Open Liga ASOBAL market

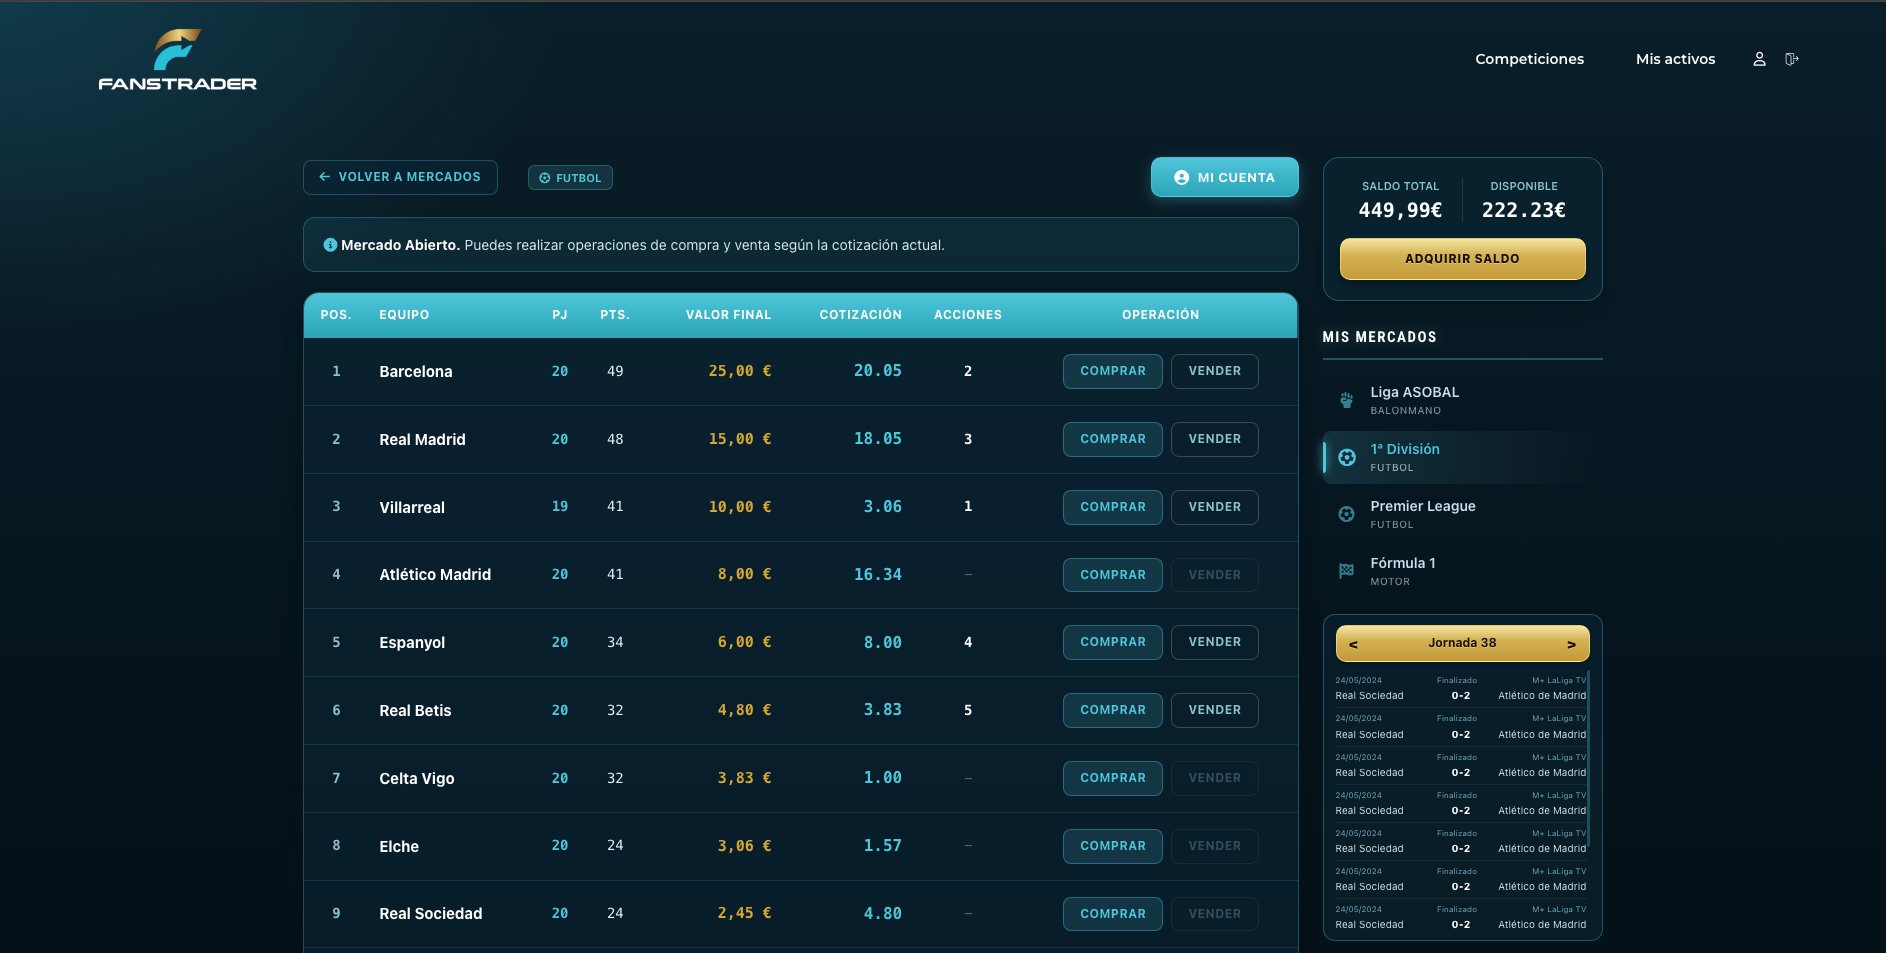click(1462, 400)
